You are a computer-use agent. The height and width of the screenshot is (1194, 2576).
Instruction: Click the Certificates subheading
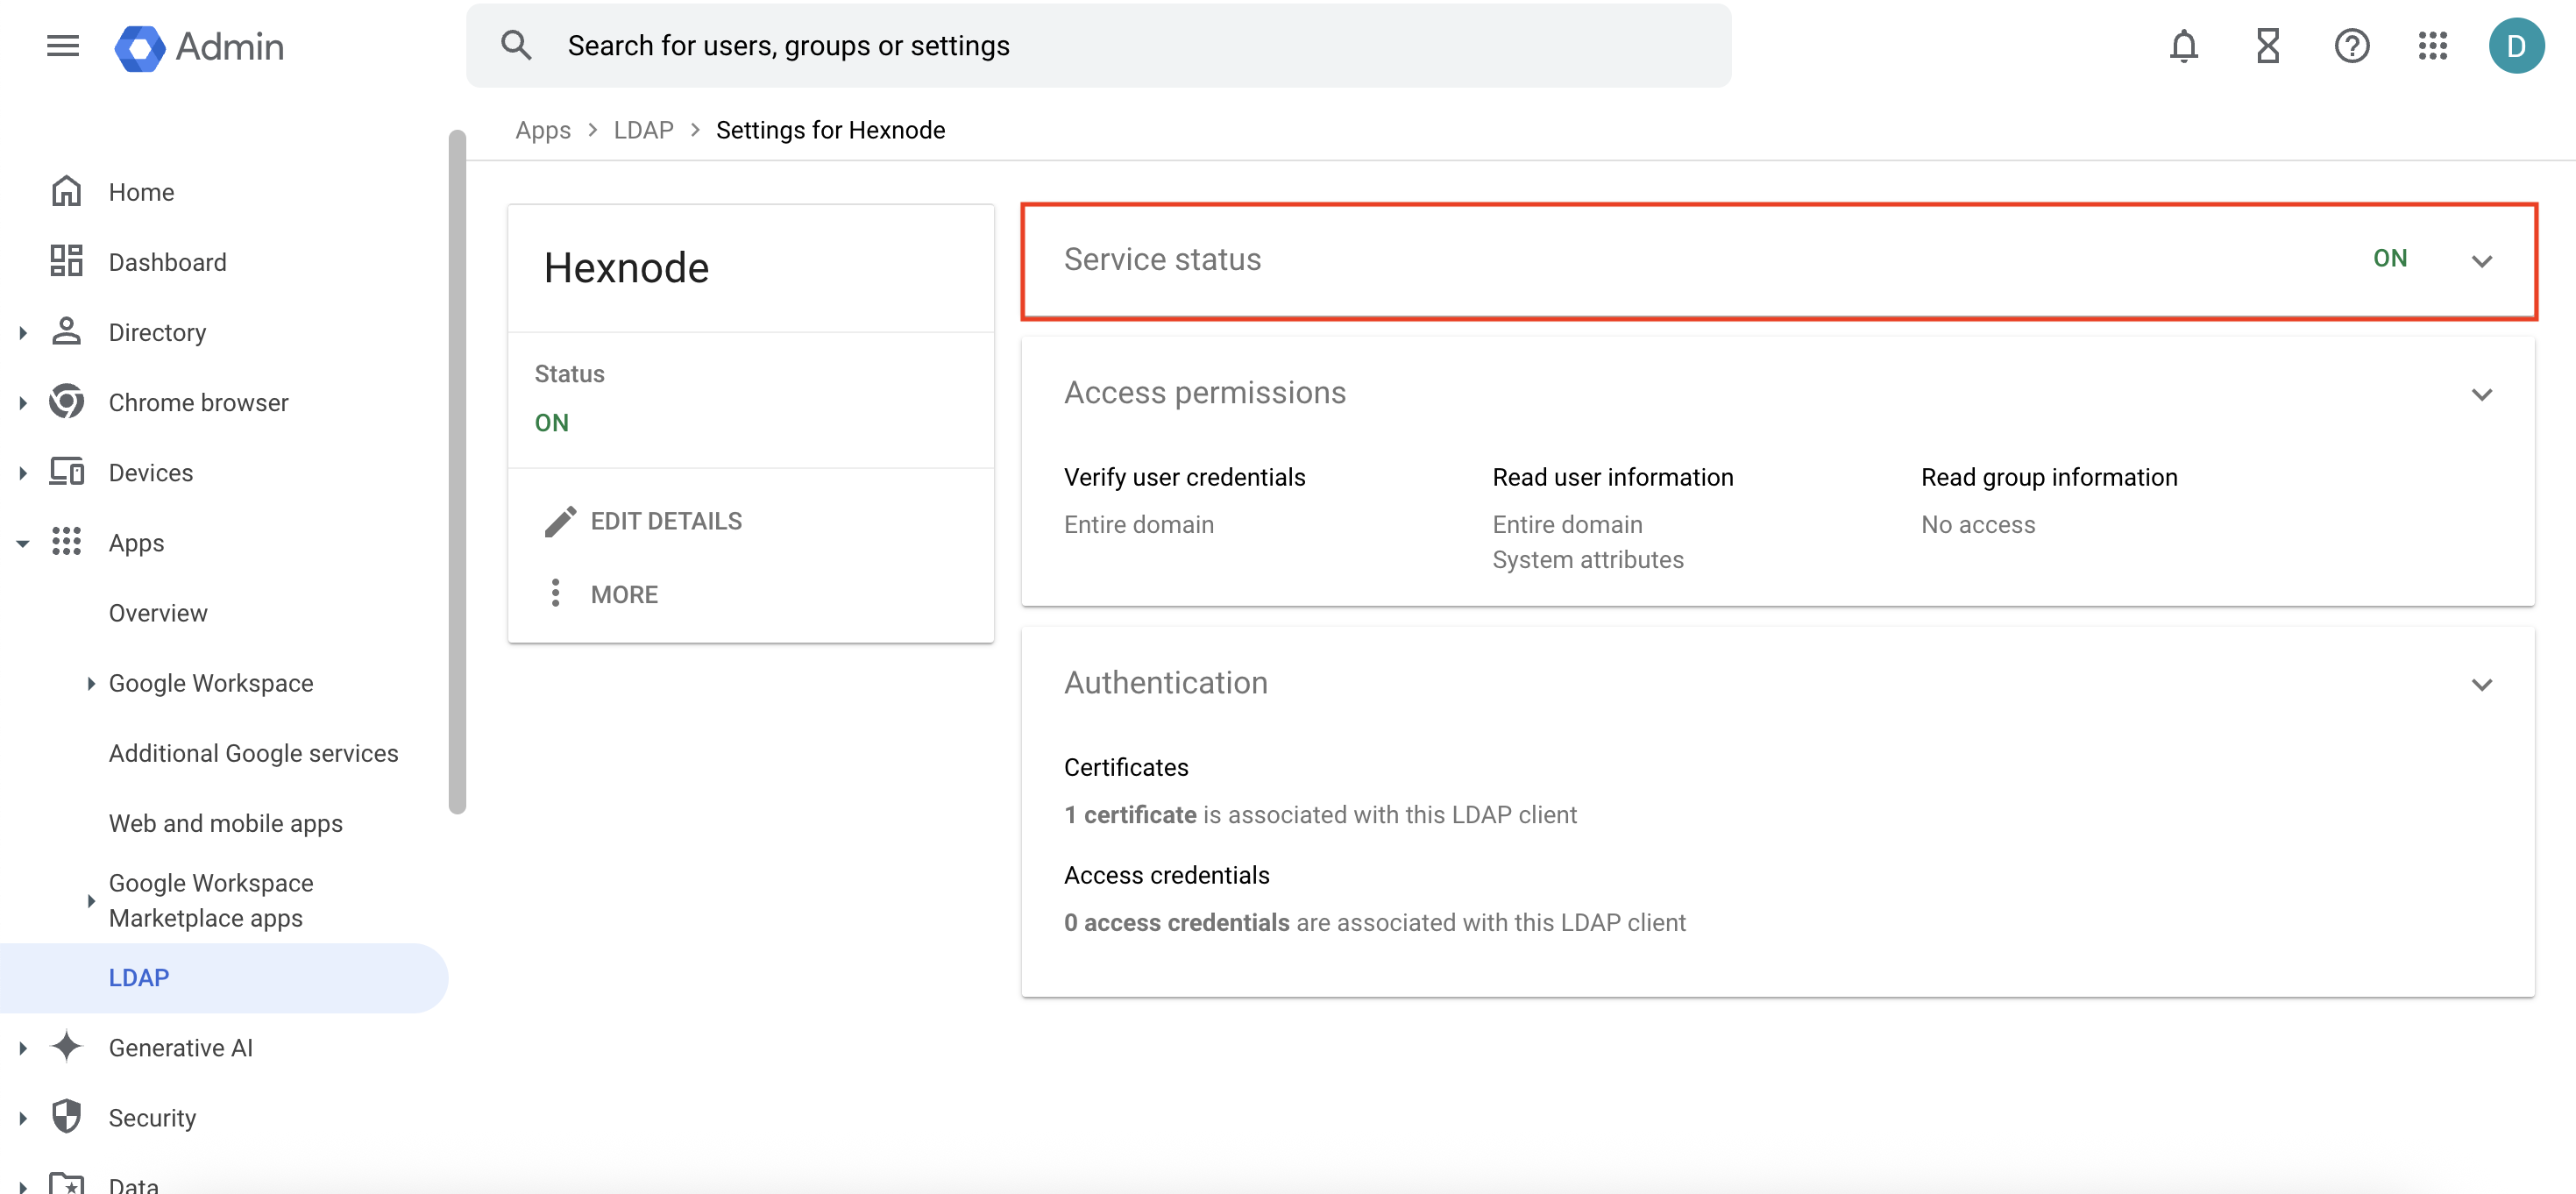pyautogui.click(x=1126, y=767)
